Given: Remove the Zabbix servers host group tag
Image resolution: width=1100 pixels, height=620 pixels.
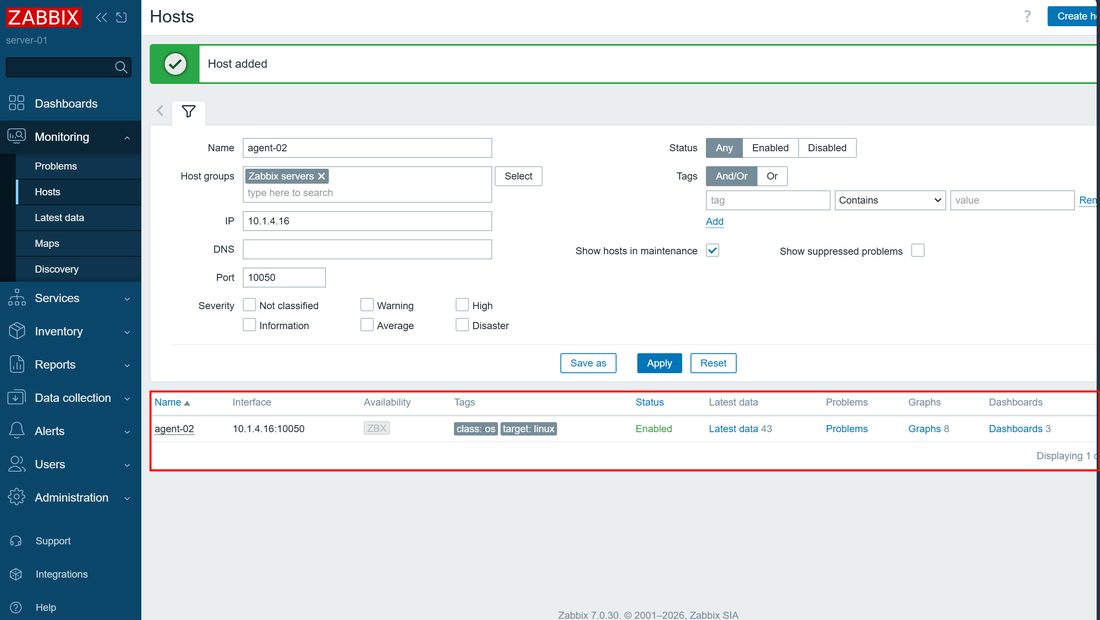Looking at the screenshot, I should coord(321,176).
